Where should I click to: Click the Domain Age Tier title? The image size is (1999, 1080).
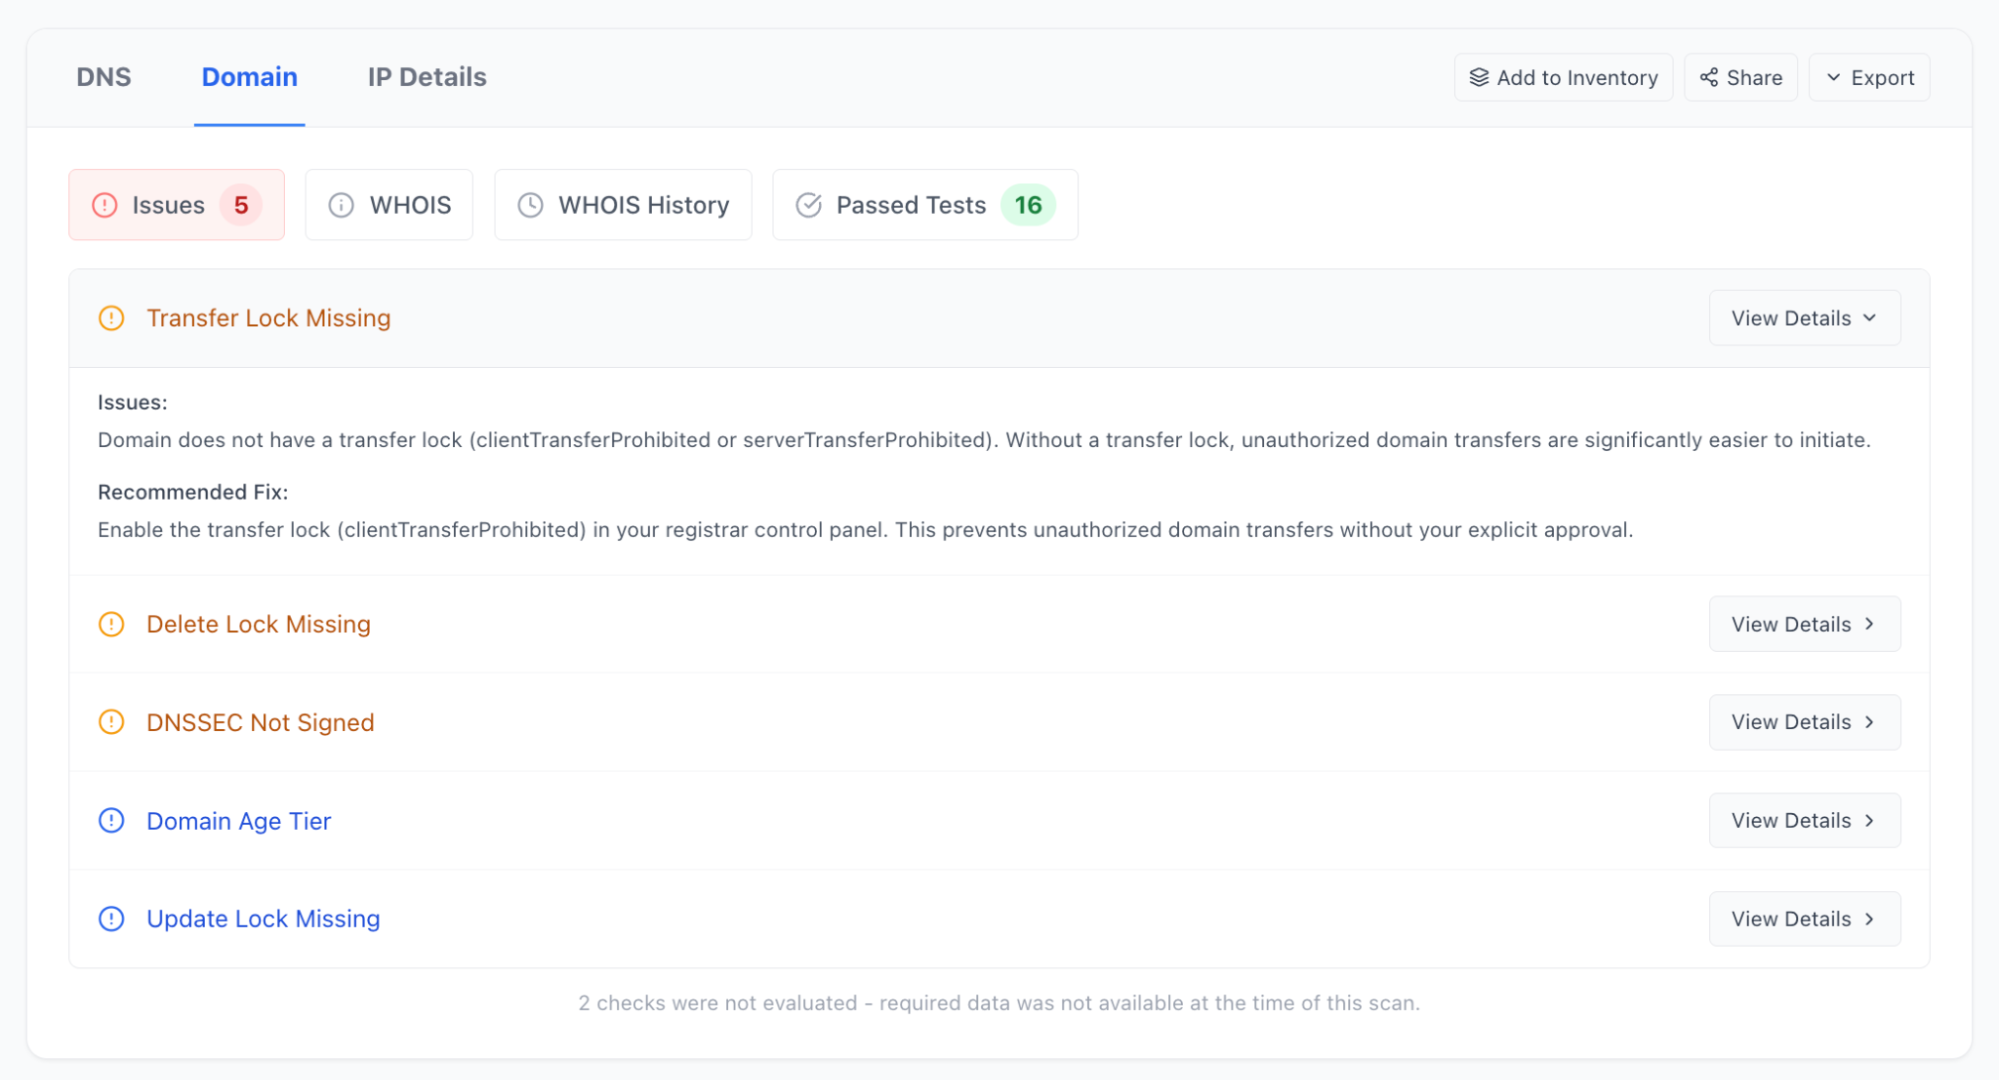point(239,820)
